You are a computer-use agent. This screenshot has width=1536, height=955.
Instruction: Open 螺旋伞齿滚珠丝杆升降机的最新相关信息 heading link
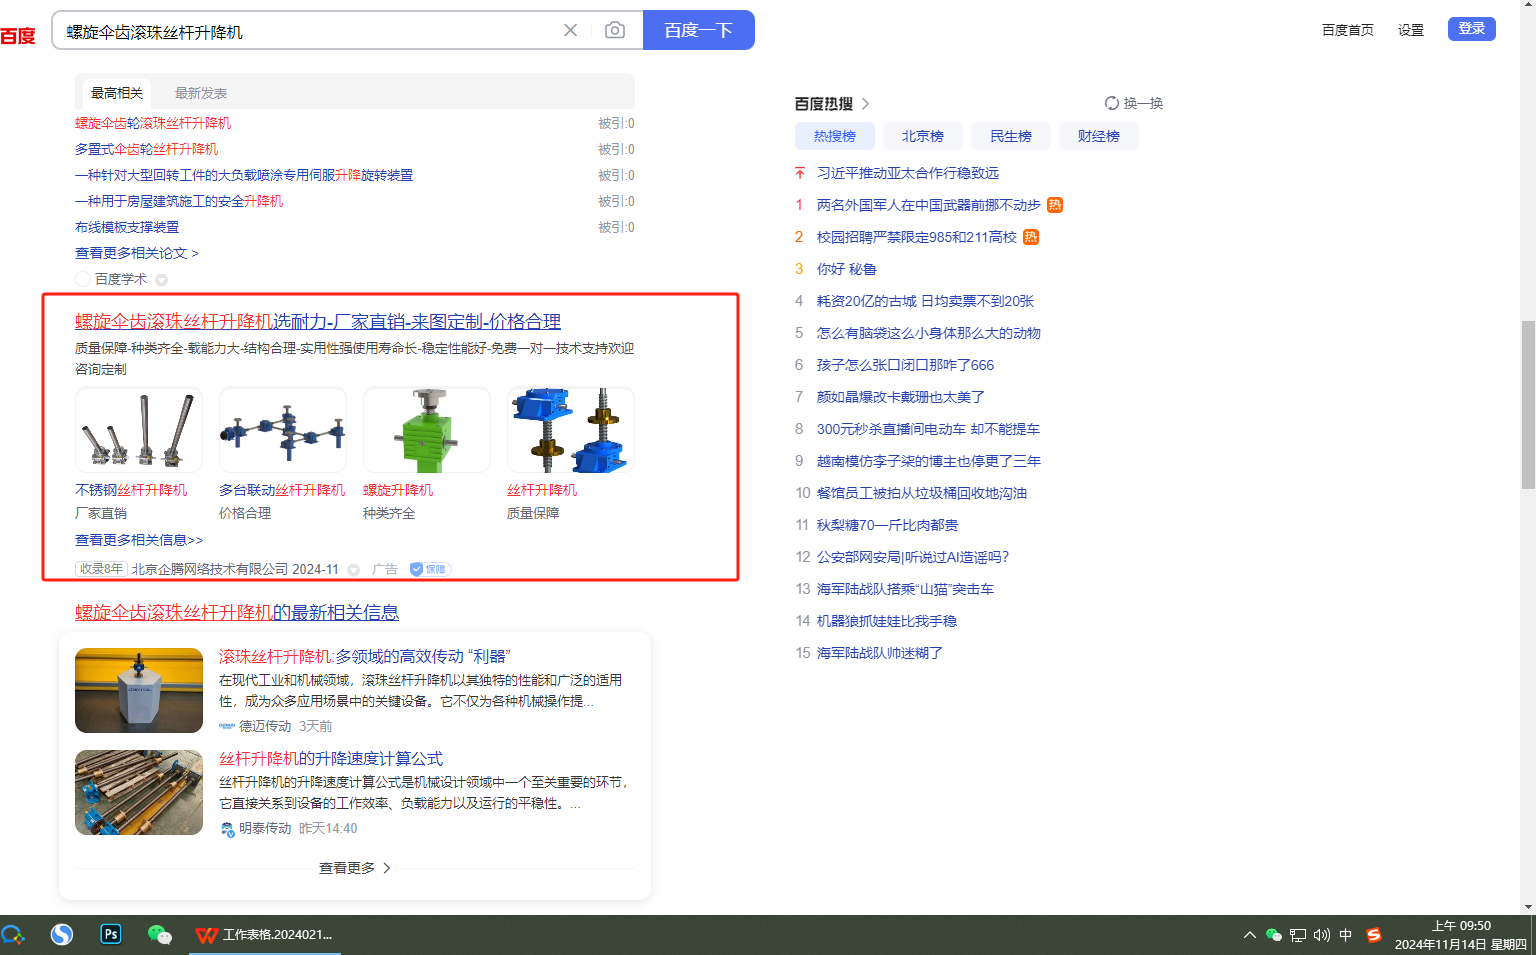[237, 612]
